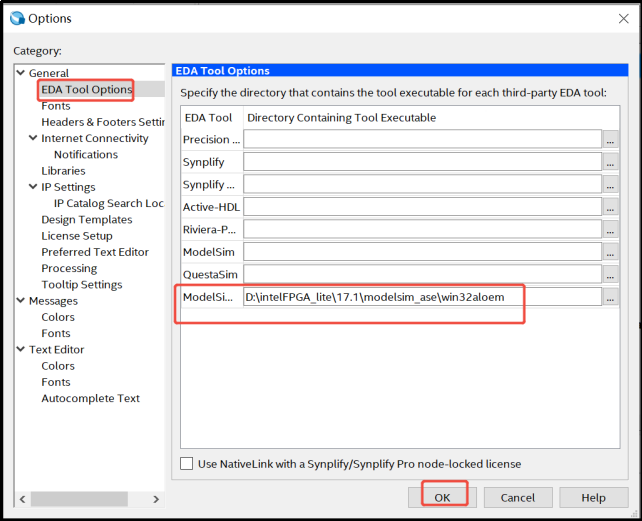Select IP Settings item

[x=68, y=187]
